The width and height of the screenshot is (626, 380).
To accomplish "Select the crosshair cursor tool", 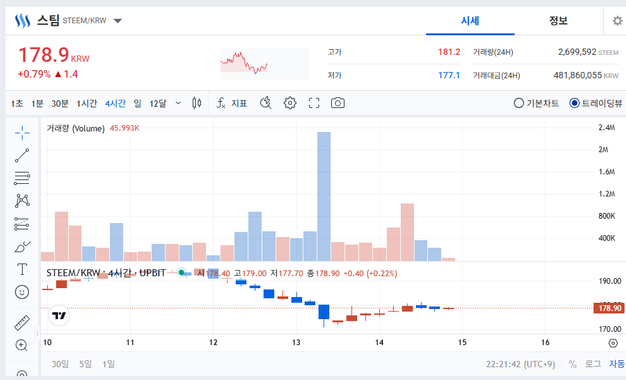I will (x=22, y=133).
